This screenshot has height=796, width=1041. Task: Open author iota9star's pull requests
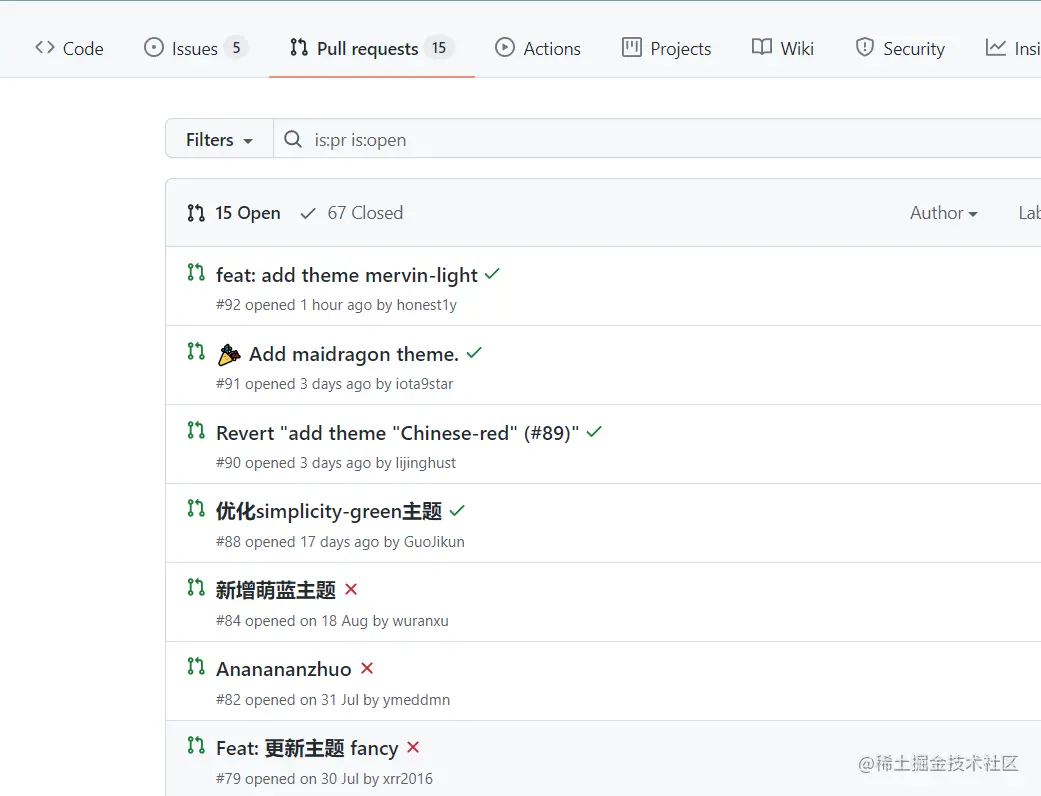[x=424, y=384]
